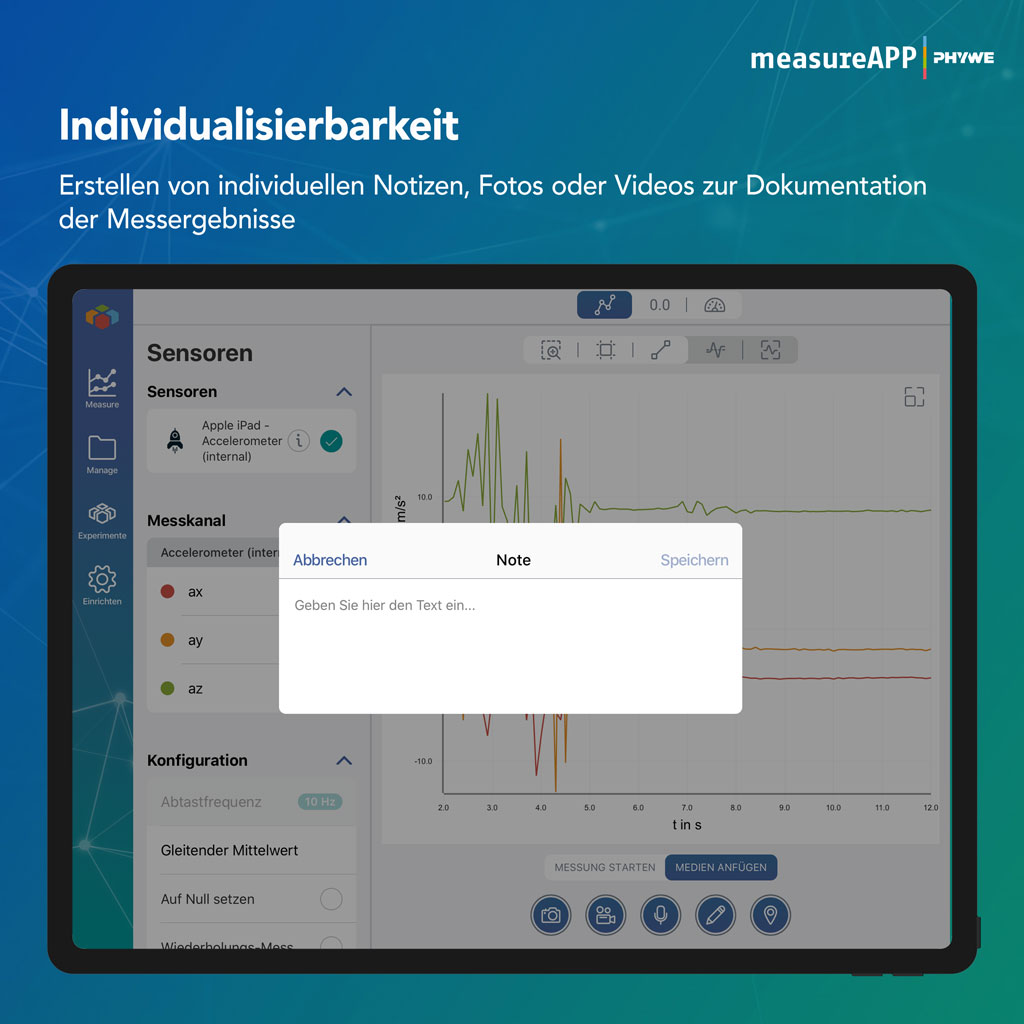Add location with map pin icon
The image size is (1024, 1024).
771,915
